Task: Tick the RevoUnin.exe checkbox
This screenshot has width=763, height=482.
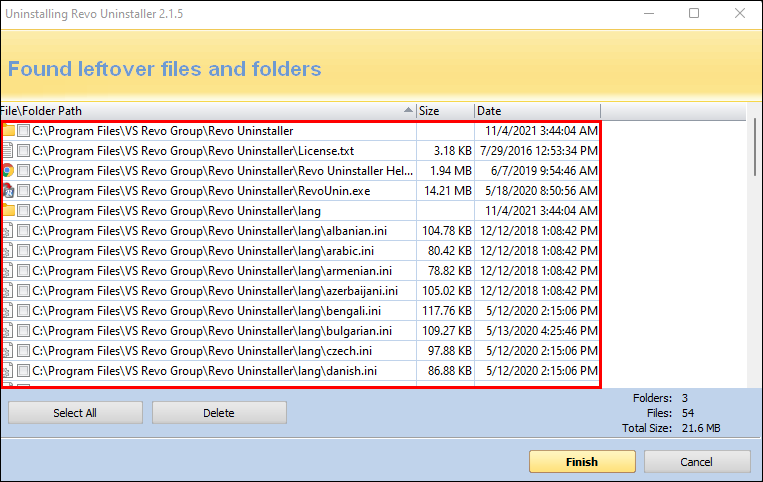Action: coord(23,190)
